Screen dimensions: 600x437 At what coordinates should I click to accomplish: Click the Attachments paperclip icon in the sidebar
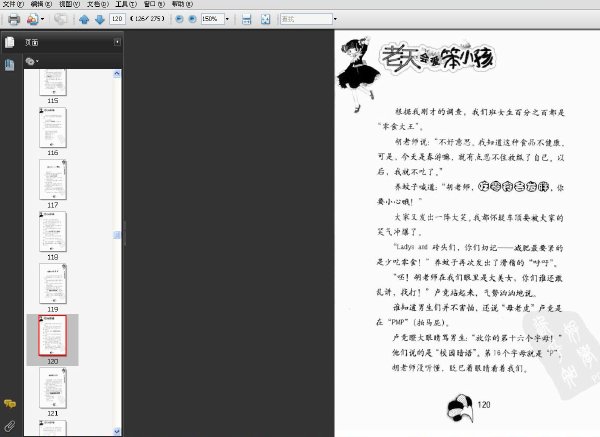pyautogui.click(x=10, y=426)
